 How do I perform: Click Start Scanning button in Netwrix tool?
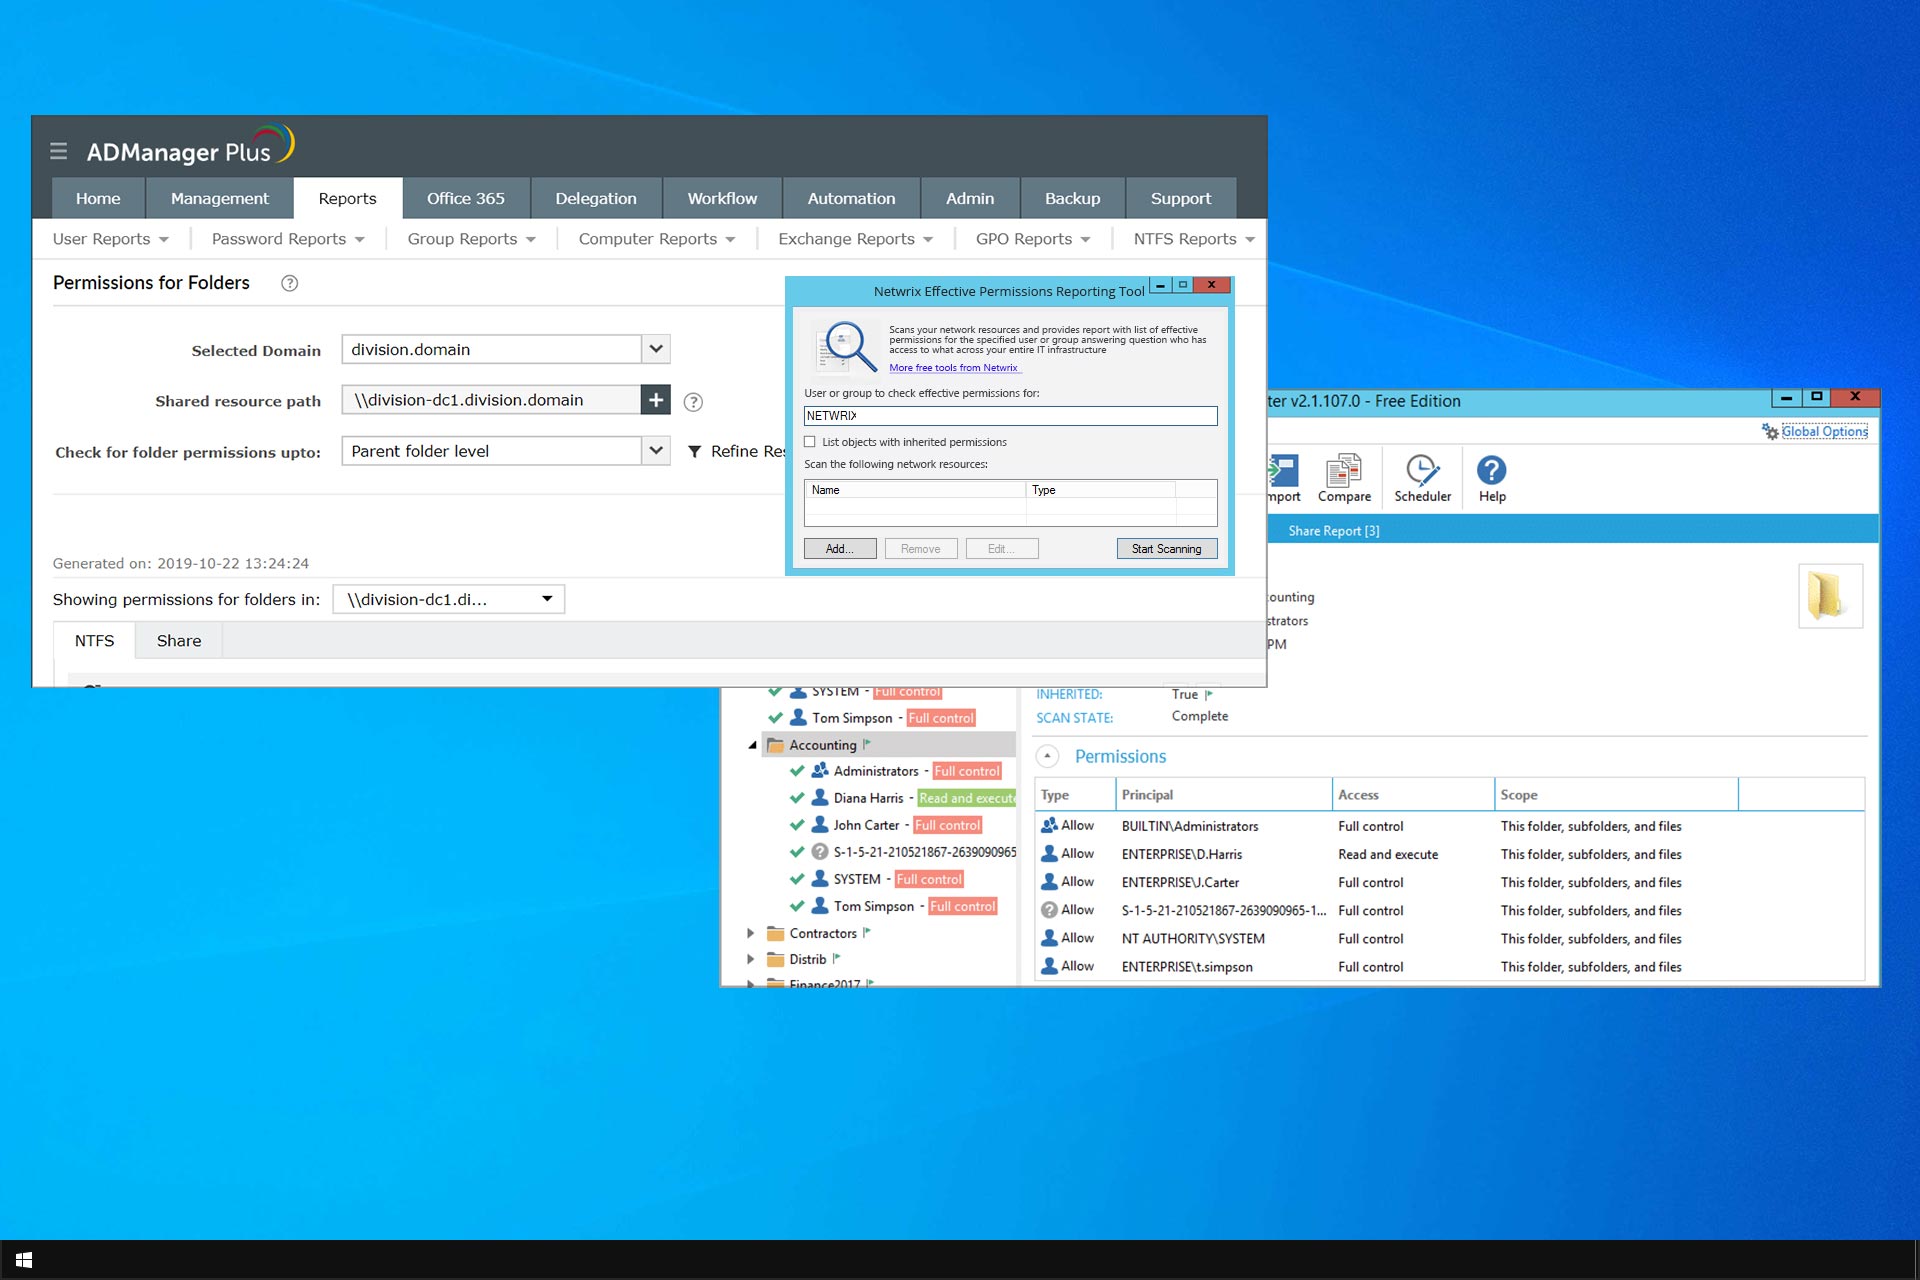tap(1164, 549)
